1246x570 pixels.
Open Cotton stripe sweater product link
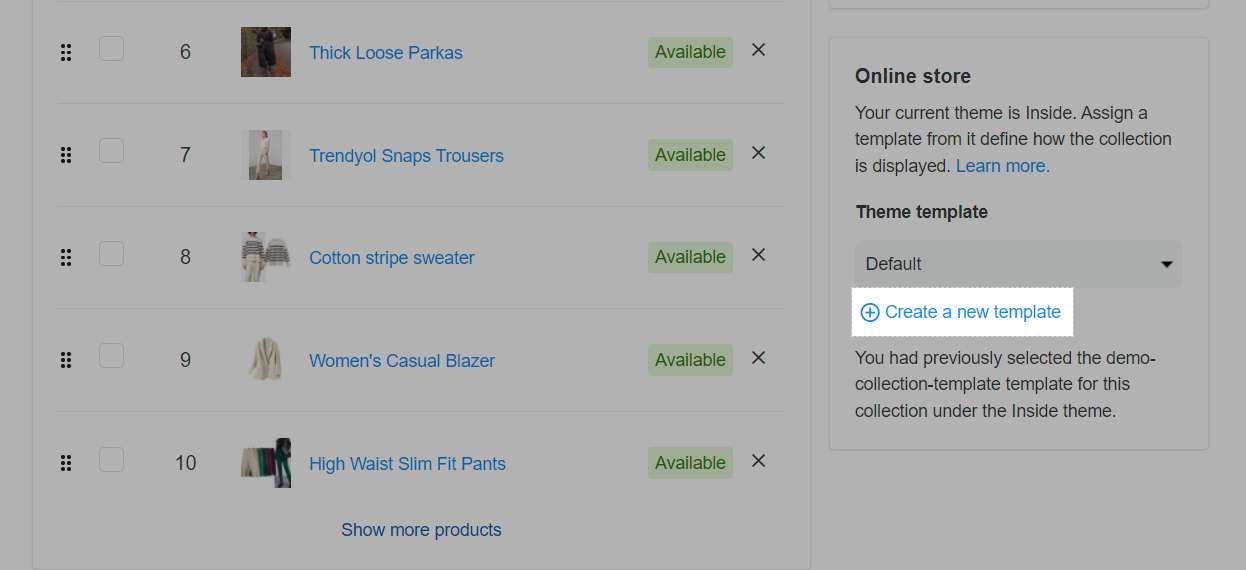click(x=392, y=258)
